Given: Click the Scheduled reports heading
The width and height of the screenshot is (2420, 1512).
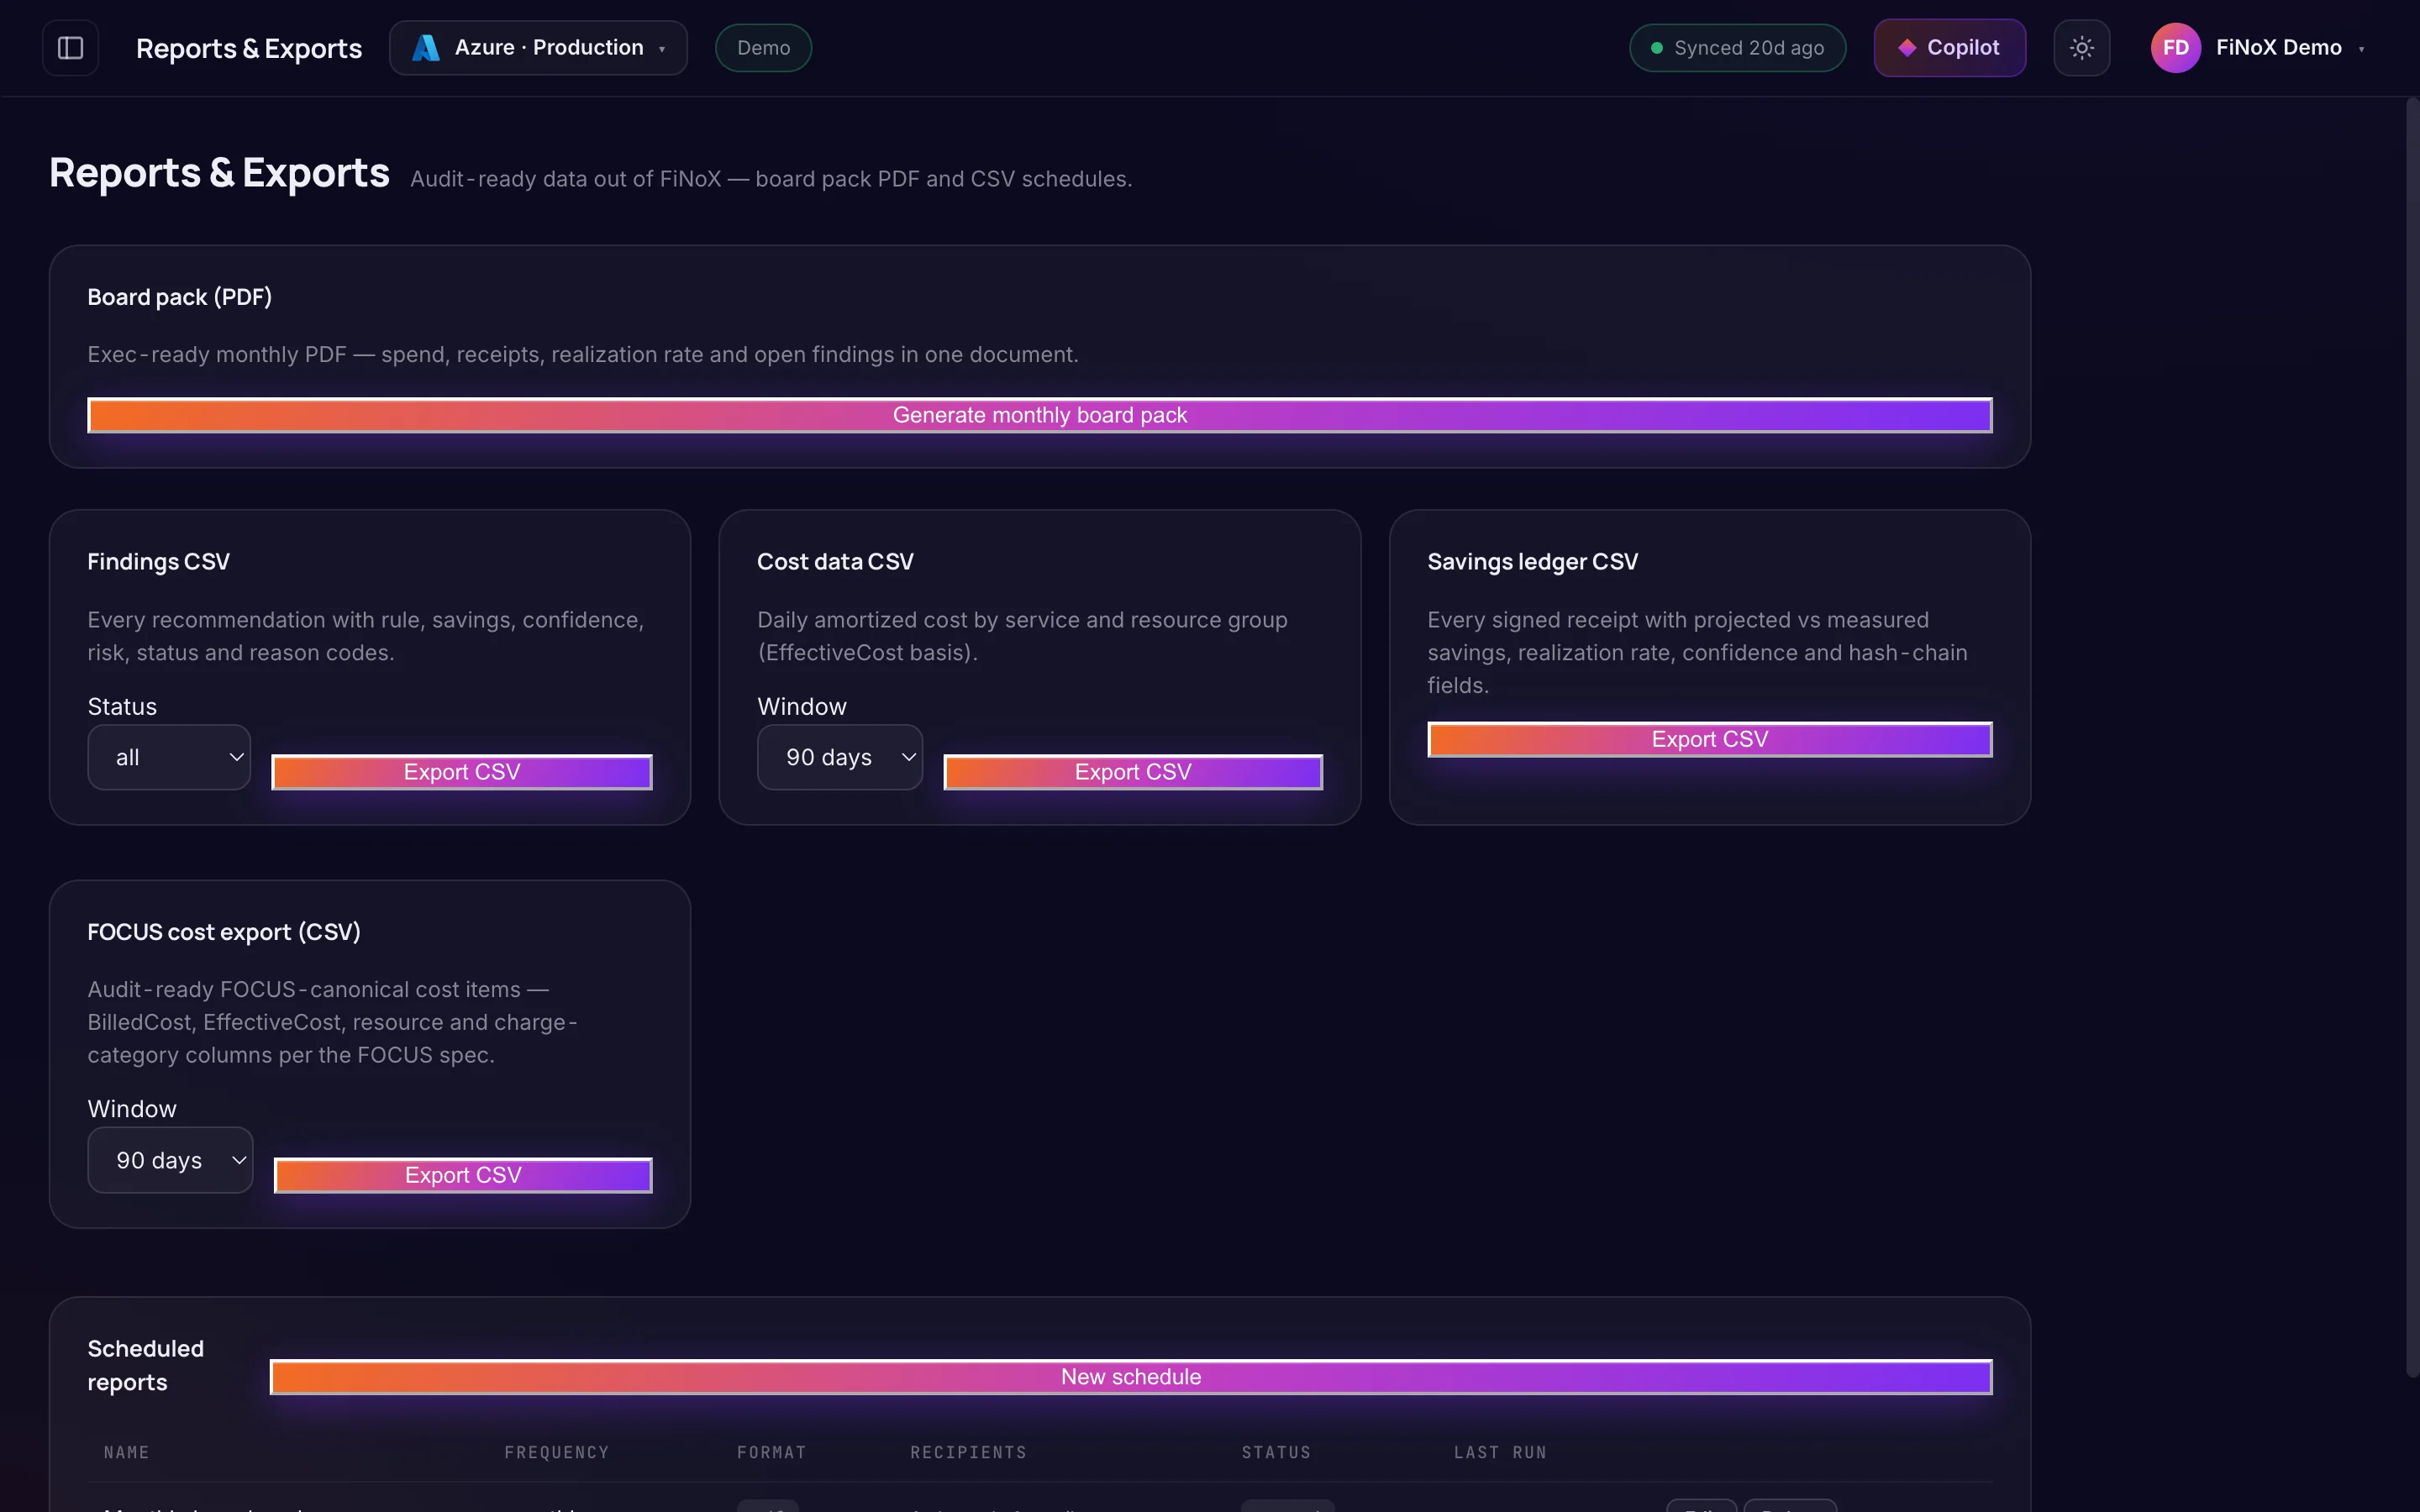Looking at the screenshot, I should pos(145,1365).
